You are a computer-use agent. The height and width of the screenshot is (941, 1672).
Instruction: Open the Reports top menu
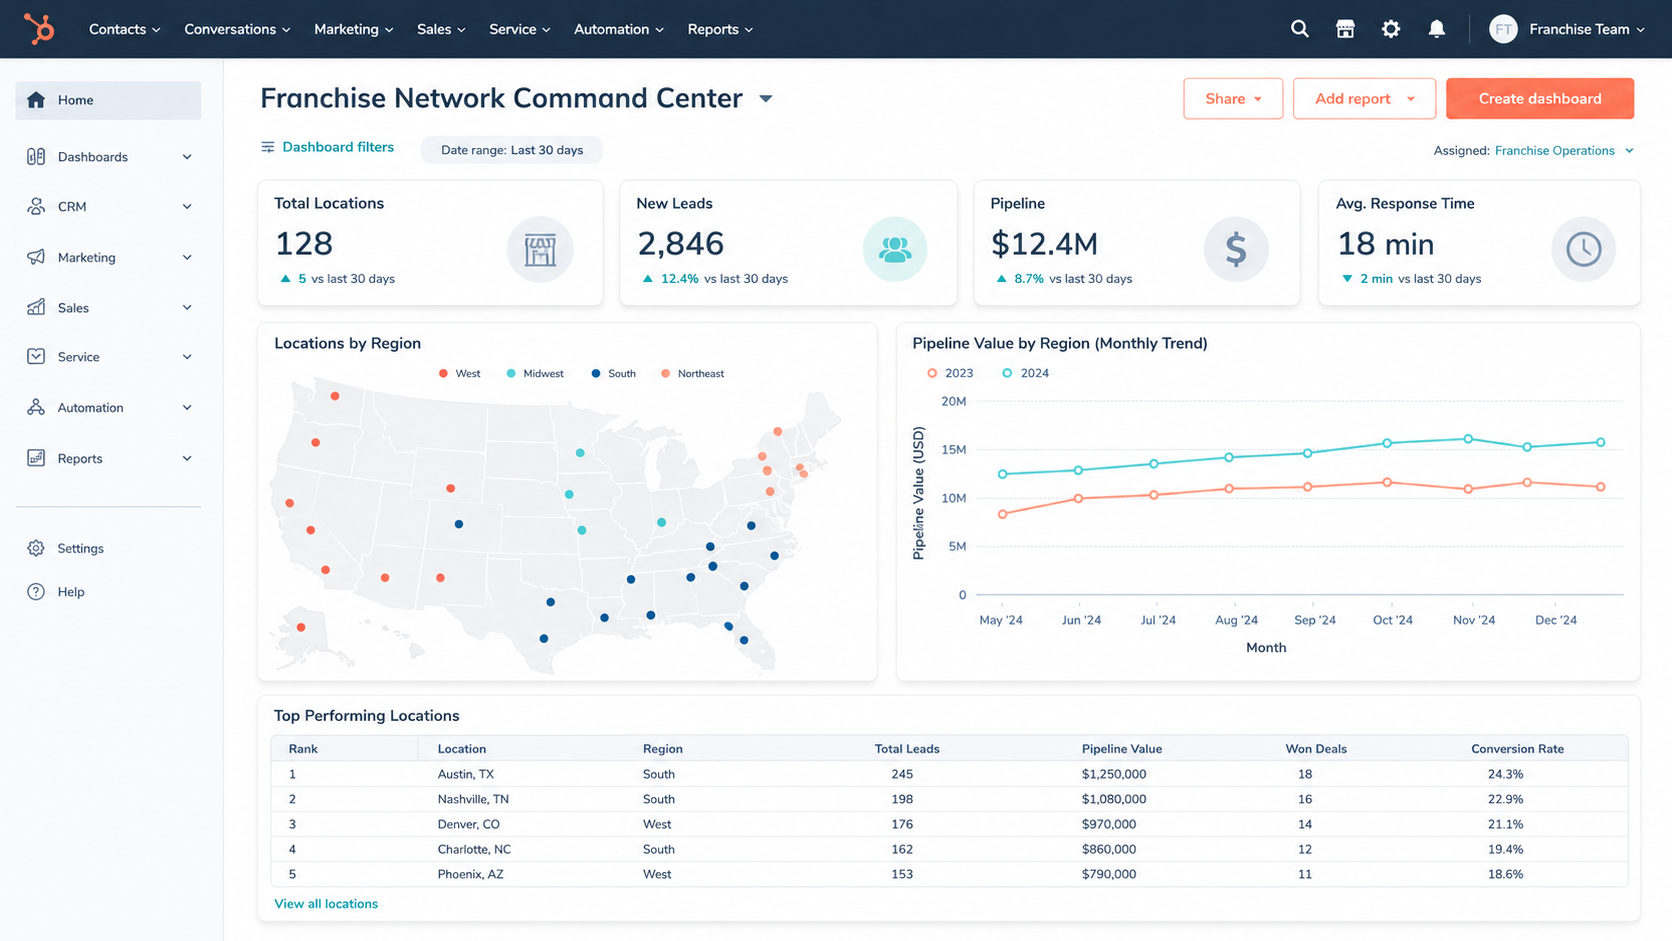tap(720, 29)
